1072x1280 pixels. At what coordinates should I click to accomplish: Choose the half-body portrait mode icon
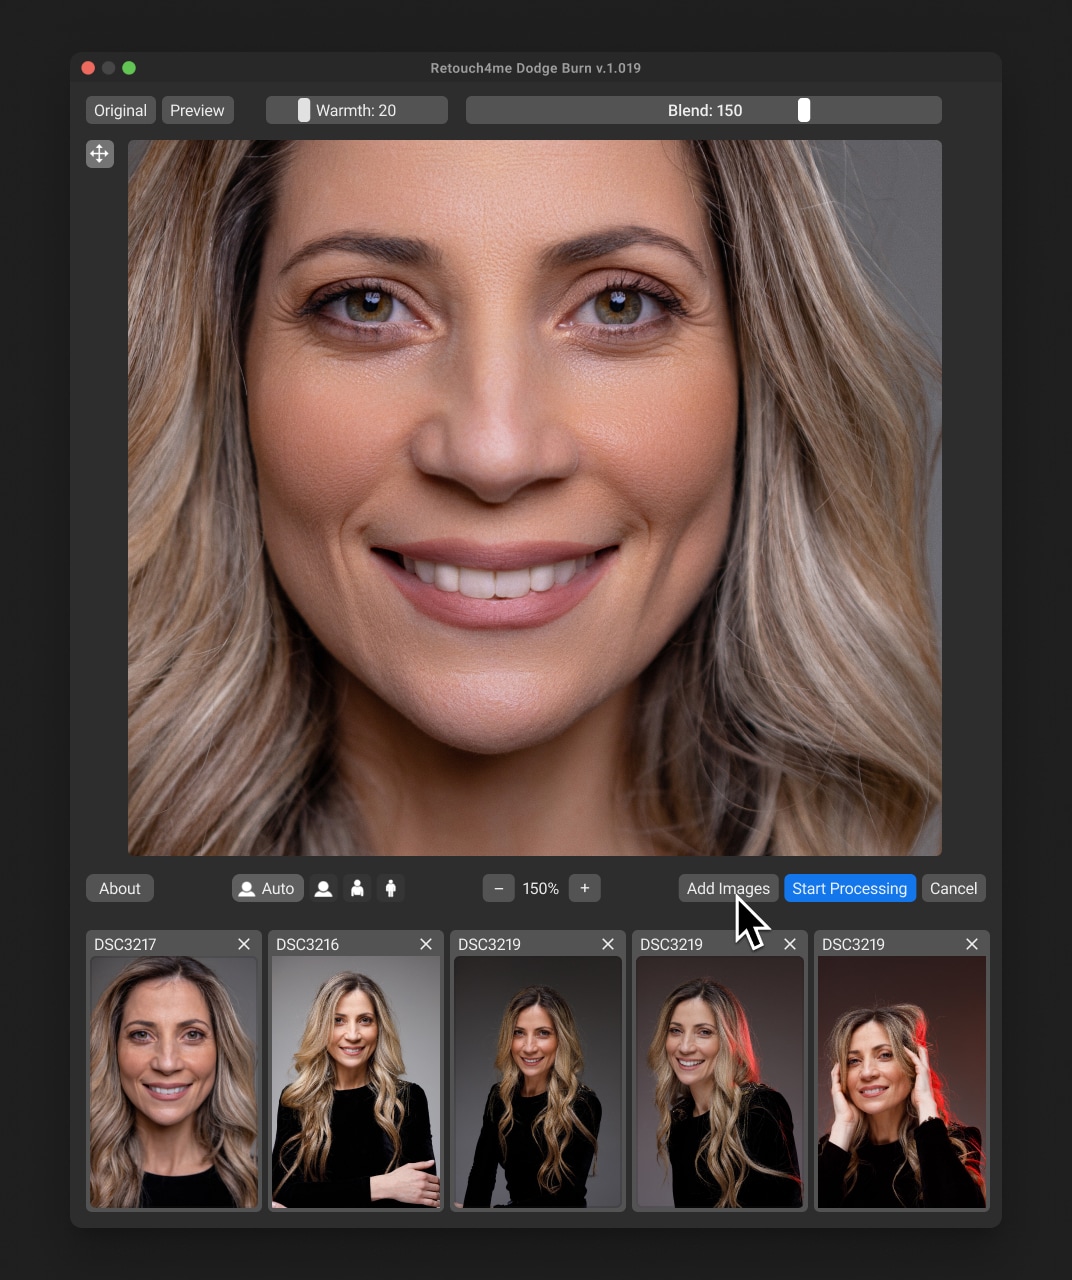click(x=357, y=888)
